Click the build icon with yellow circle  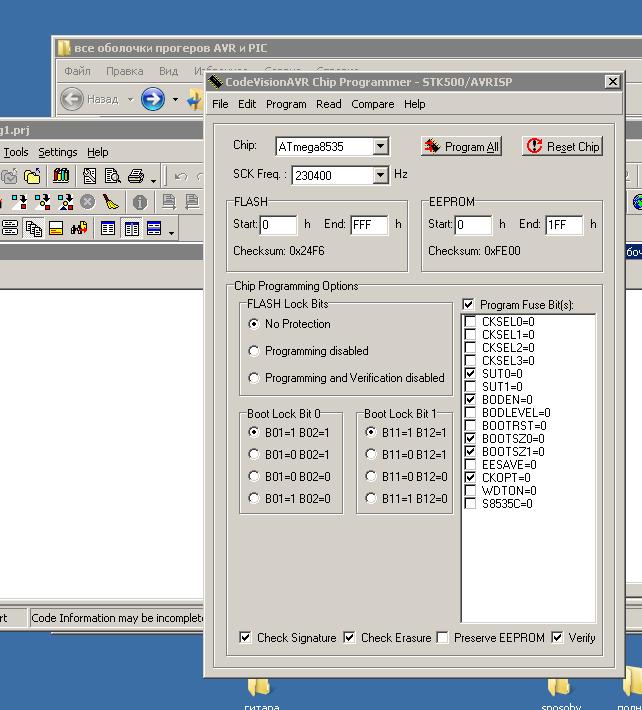coord(42,202)
